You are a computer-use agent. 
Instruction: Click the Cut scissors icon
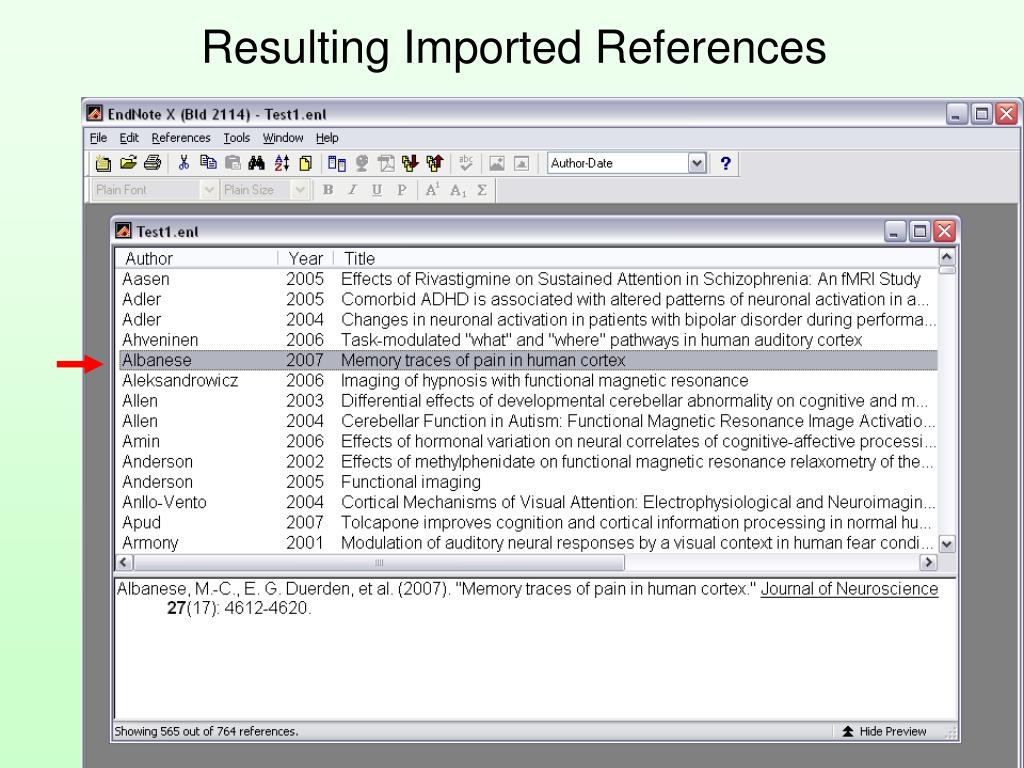click(184, 163)
